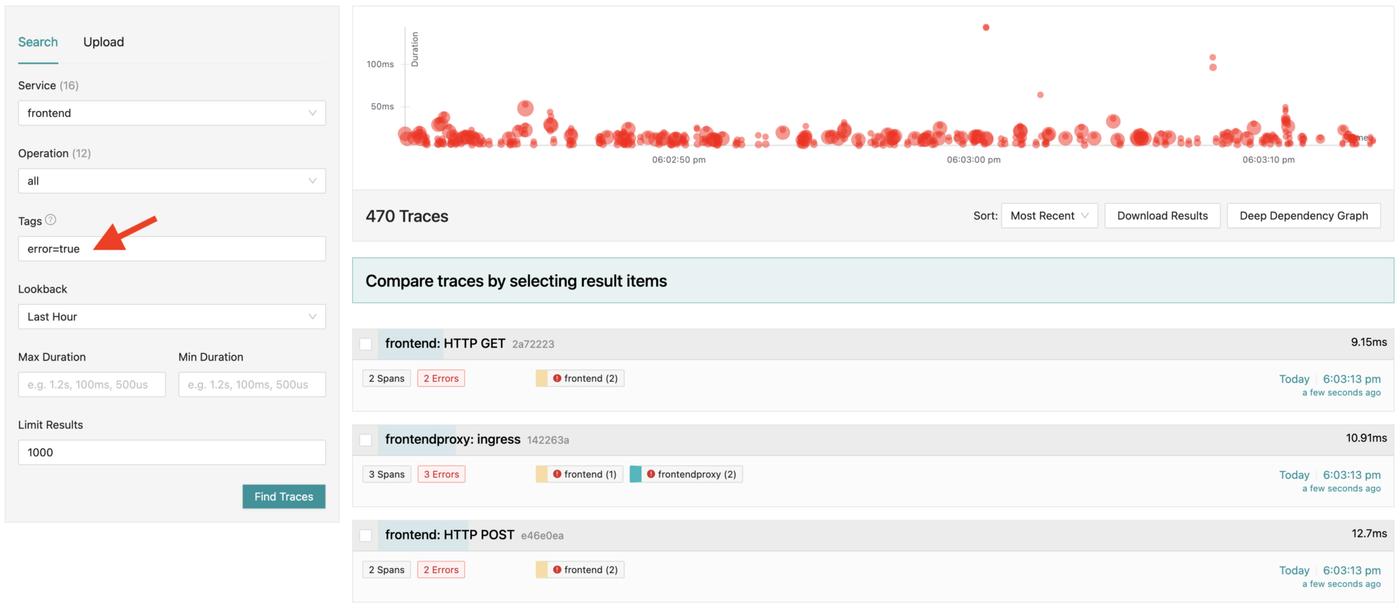Check the frontend: HTTP GET trace checkbox
1400x608 pixels.
(x=366, y=344)
